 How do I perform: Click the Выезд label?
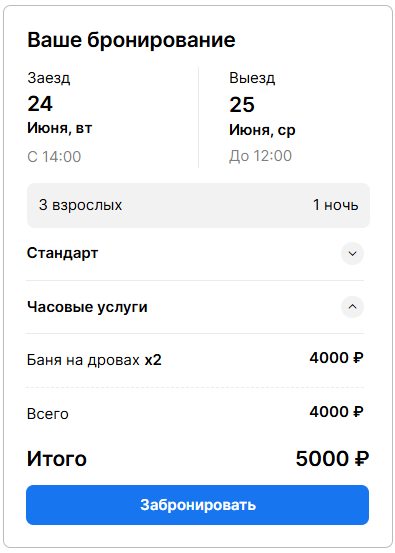click(252, 78)
